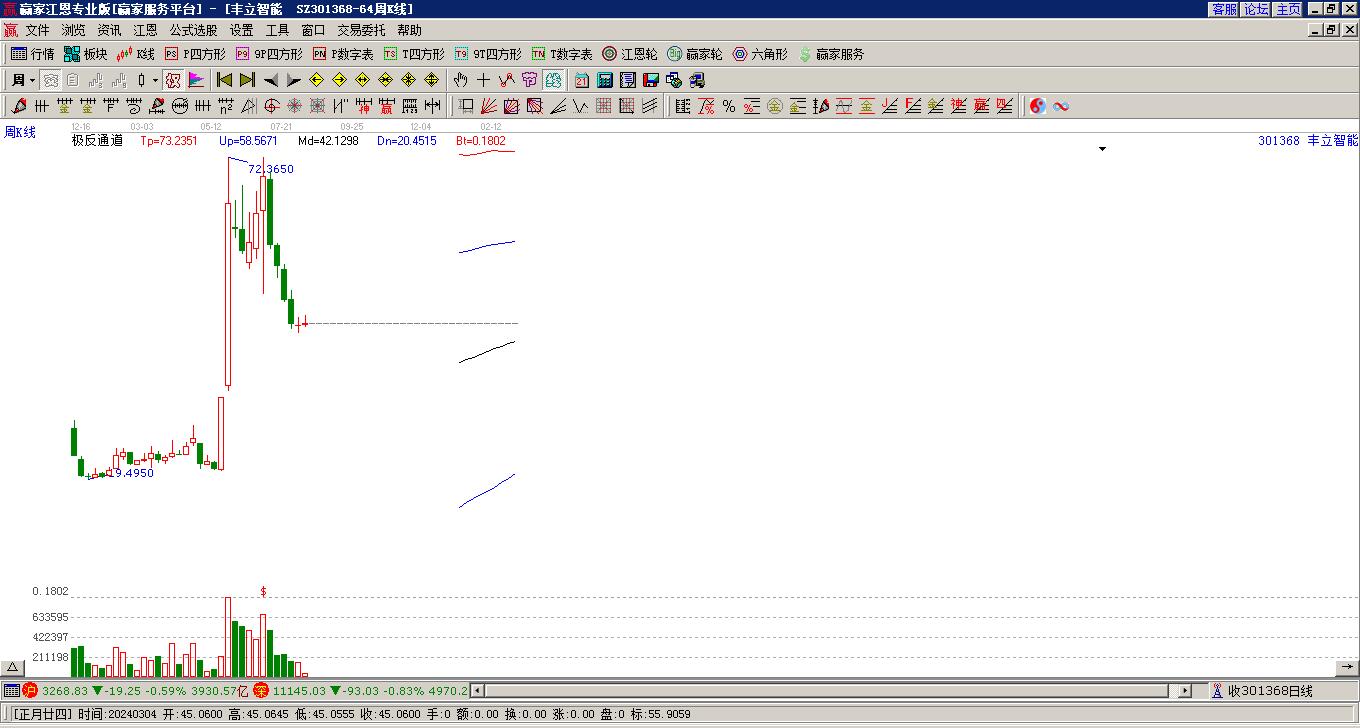Click the 主页 link at top right
The width and height of the screenshot is (1360, 728).
tap(1288, 9)
